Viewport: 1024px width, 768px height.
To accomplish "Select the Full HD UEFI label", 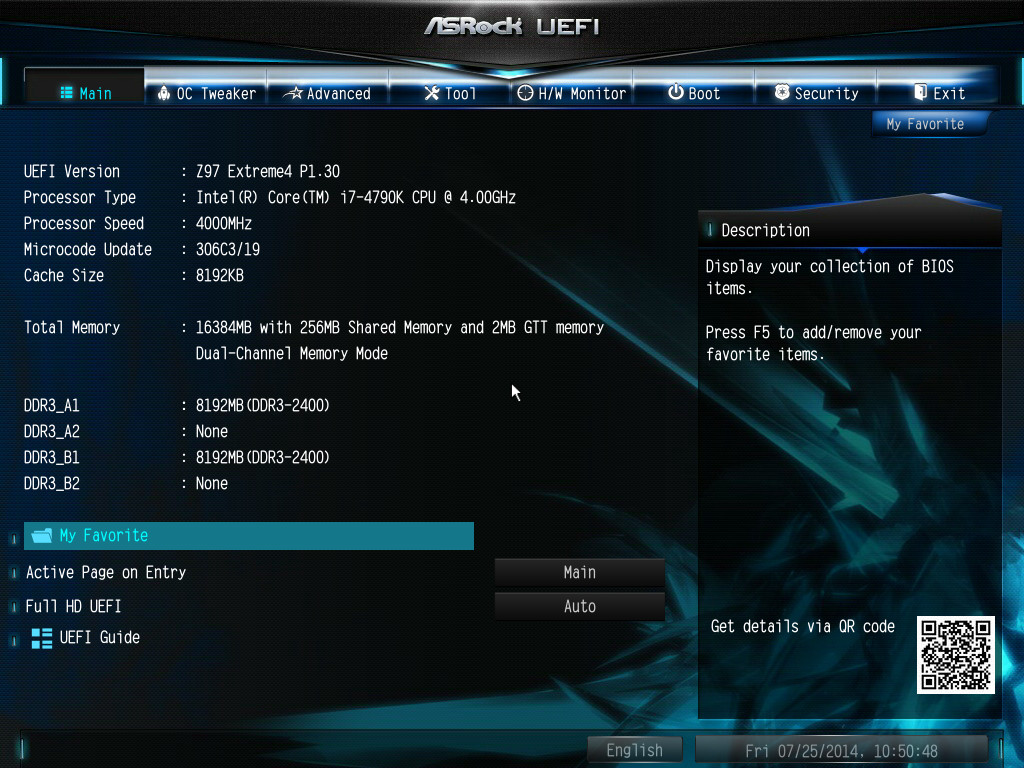I will (x=73, y=607).
